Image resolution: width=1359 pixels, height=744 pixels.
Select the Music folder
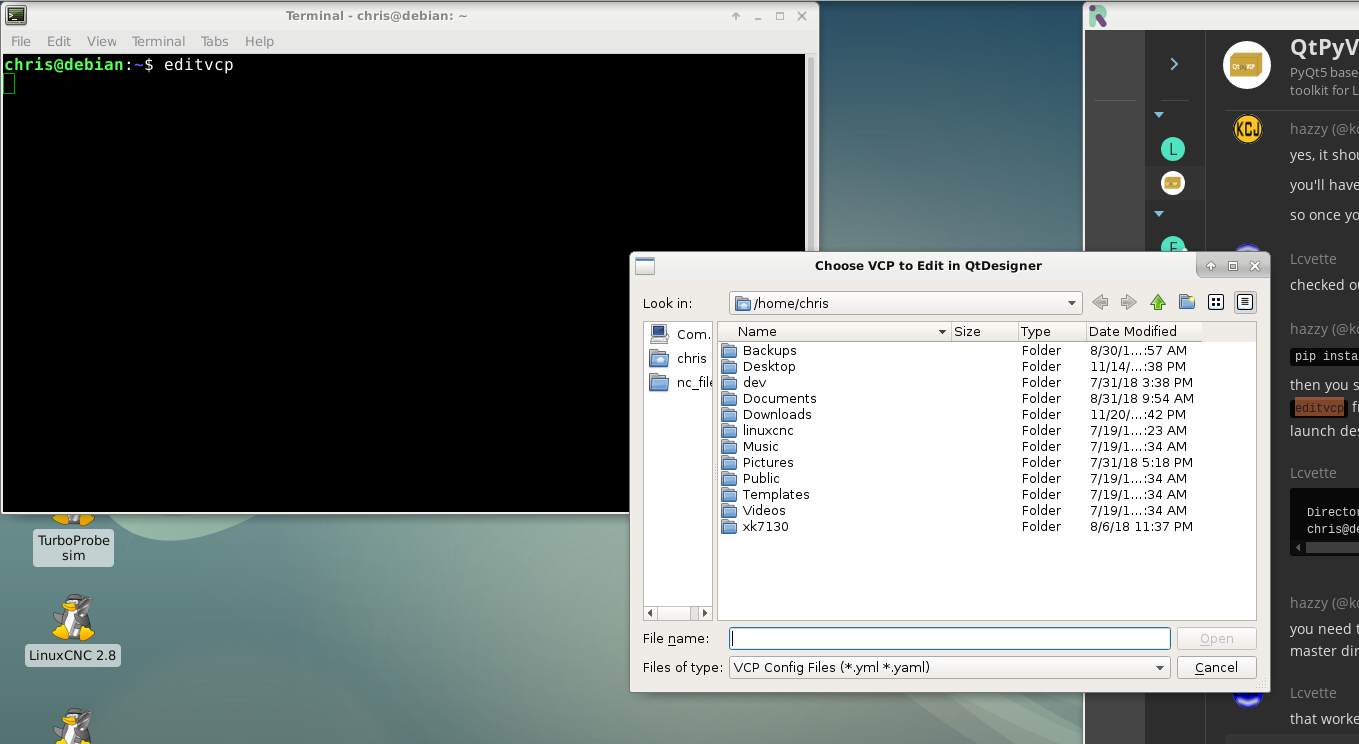tap(760, 446)
